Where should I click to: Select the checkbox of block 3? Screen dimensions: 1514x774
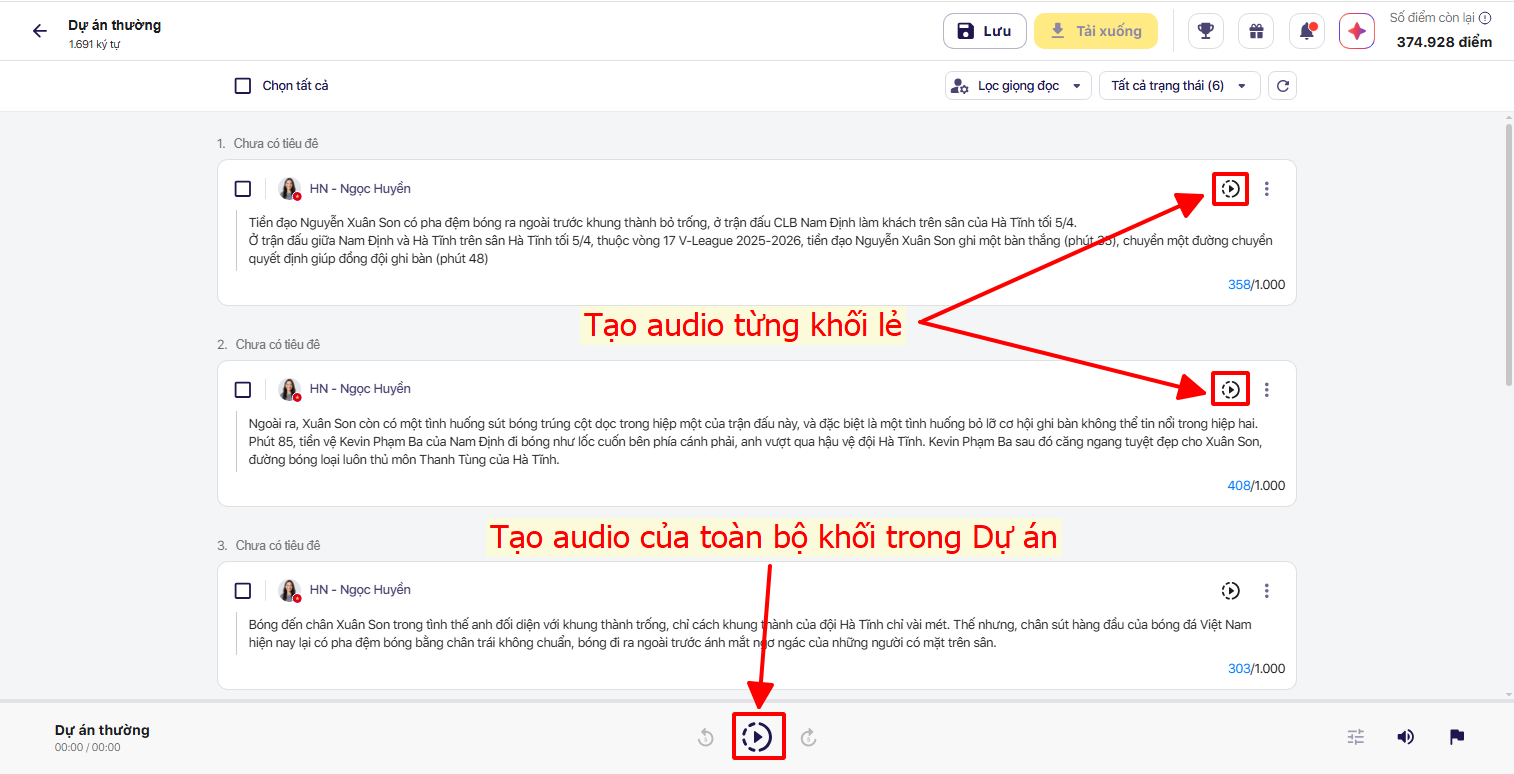pos(243,590)
